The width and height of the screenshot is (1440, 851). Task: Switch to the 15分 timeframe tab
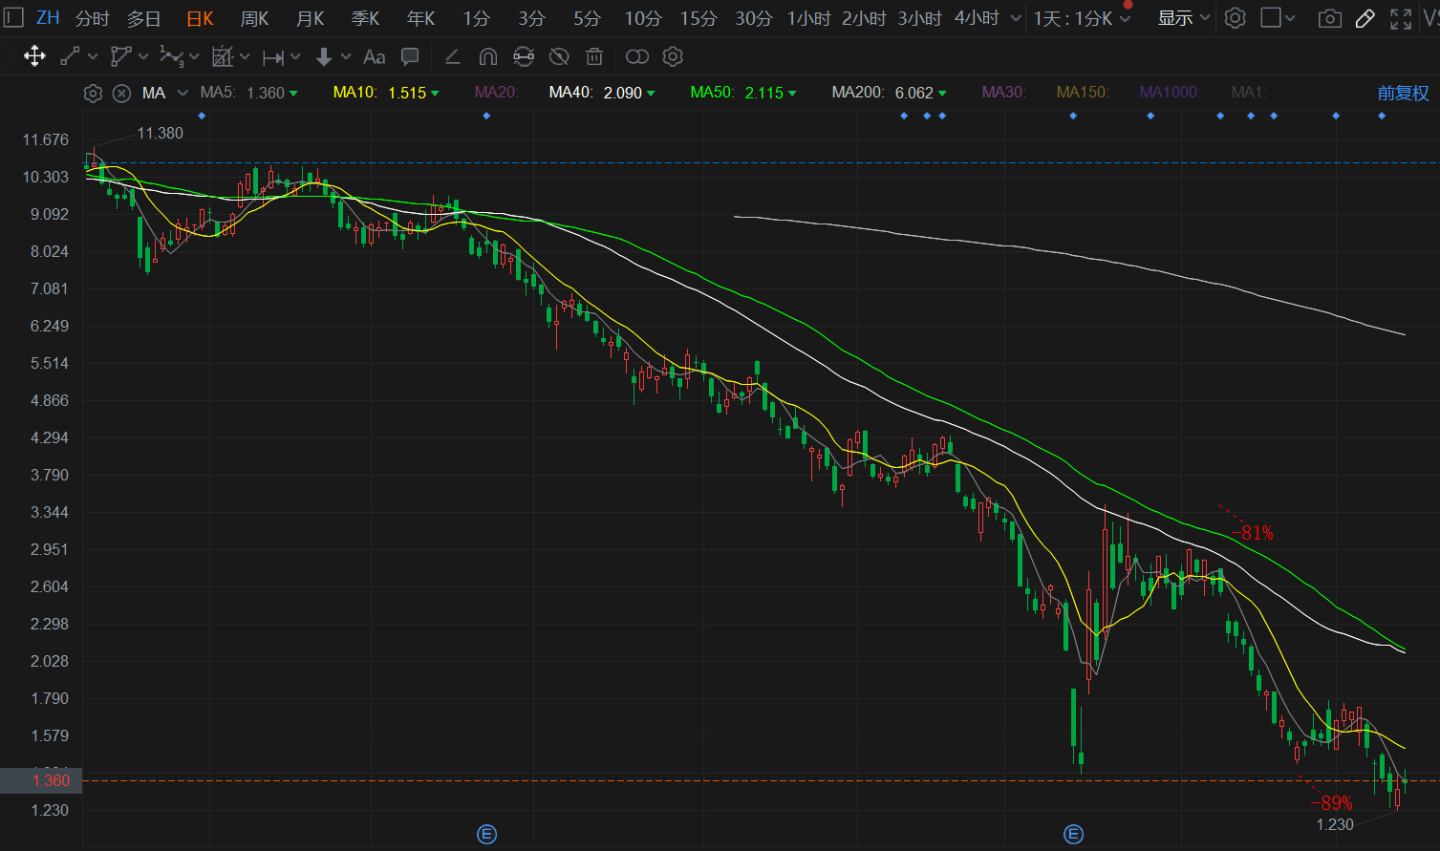(698, 18)
